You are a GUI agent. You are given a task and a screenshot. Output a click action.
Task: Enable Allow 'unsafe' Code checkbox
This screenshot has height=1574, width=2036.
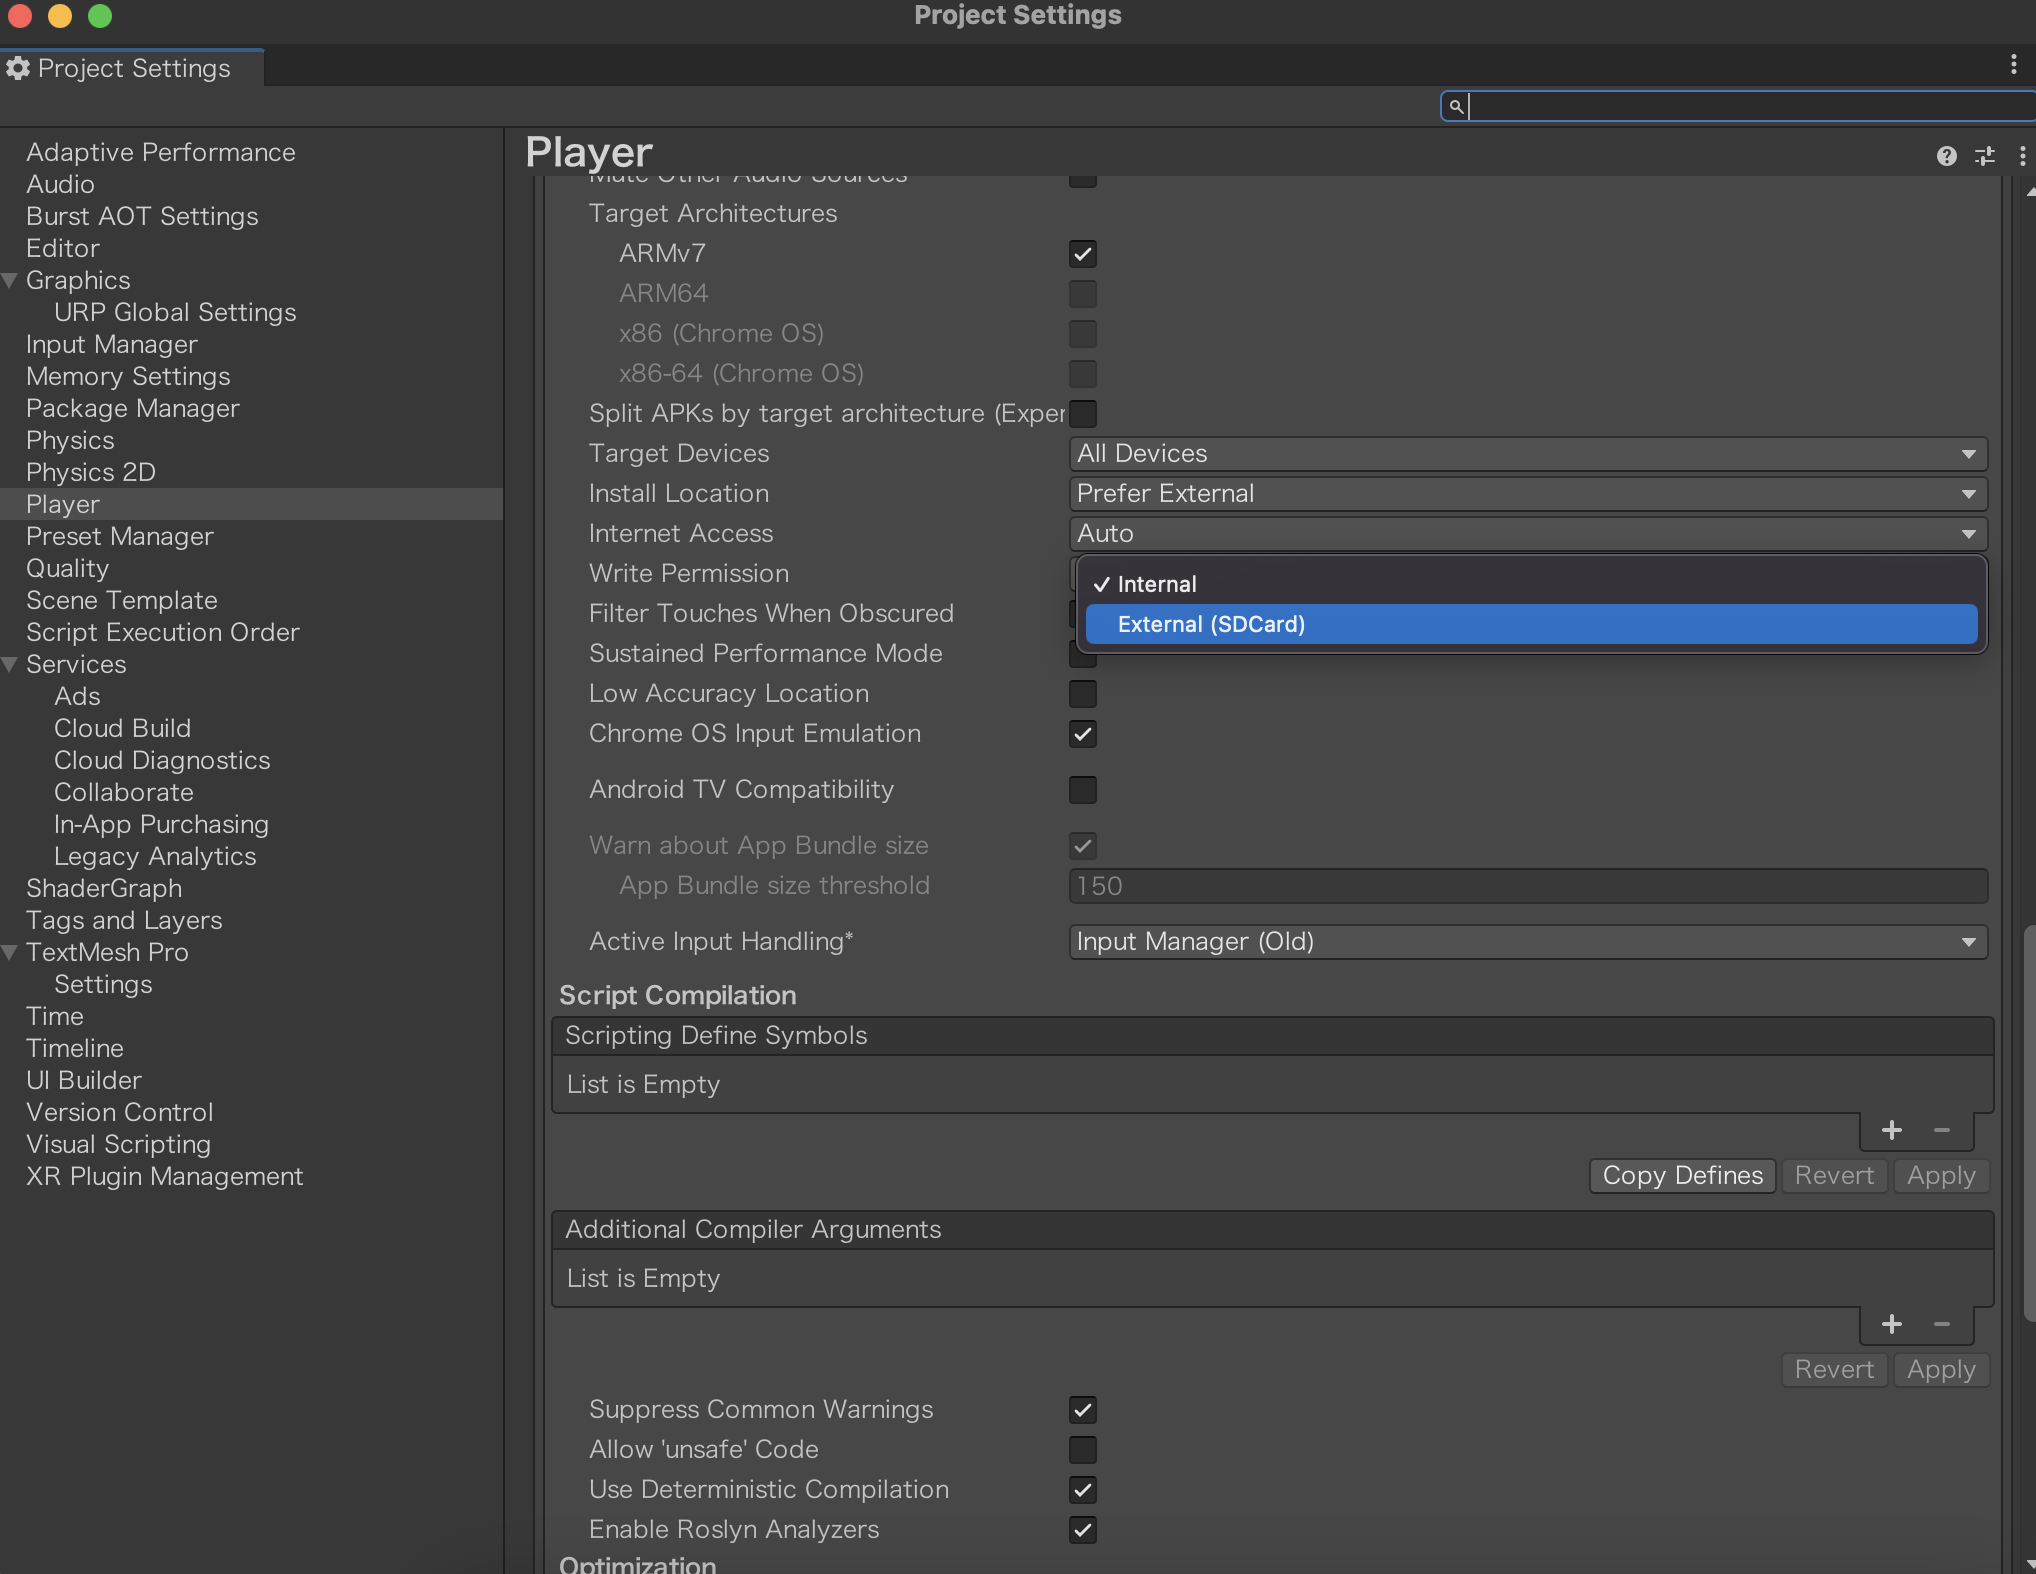pyautogui.click(x=1082, y=1450)
